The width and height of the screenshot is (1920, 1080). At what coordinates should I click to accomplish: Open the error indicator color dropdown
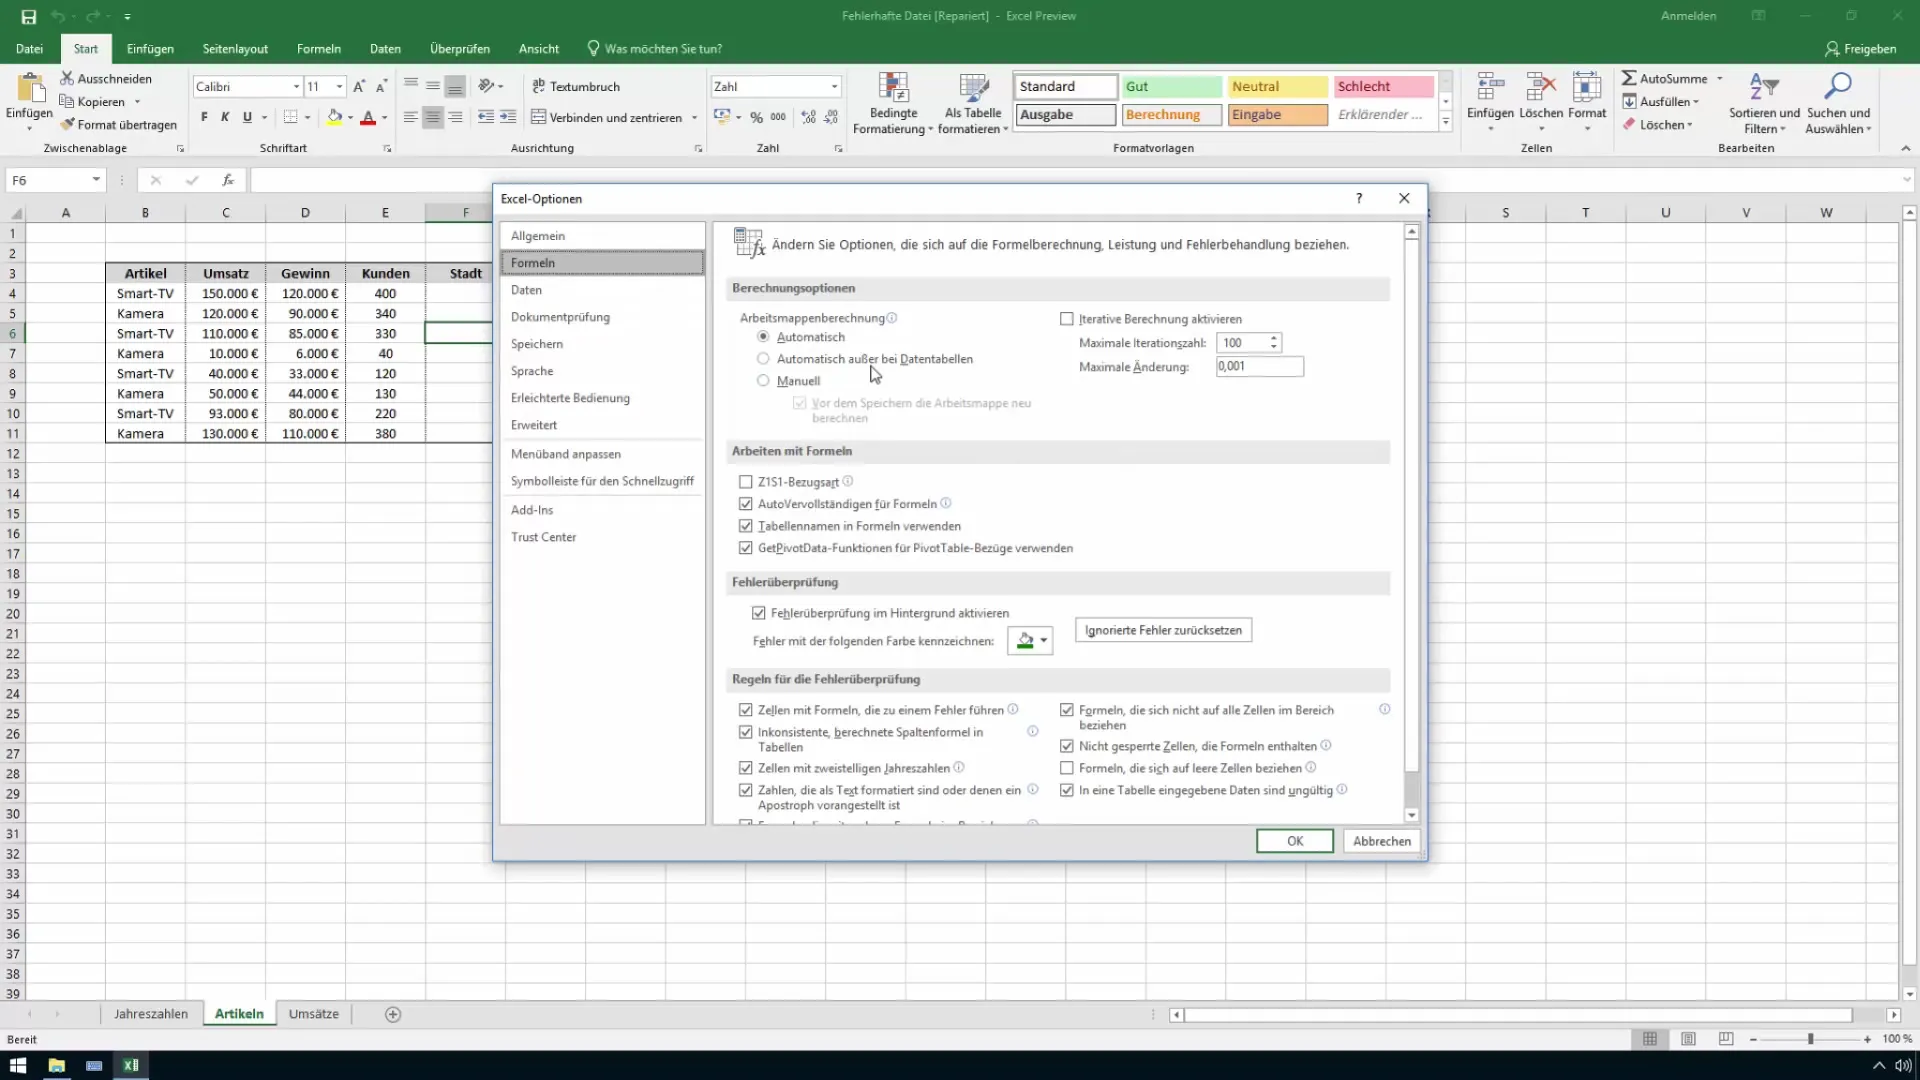(x=1043, y=641)
